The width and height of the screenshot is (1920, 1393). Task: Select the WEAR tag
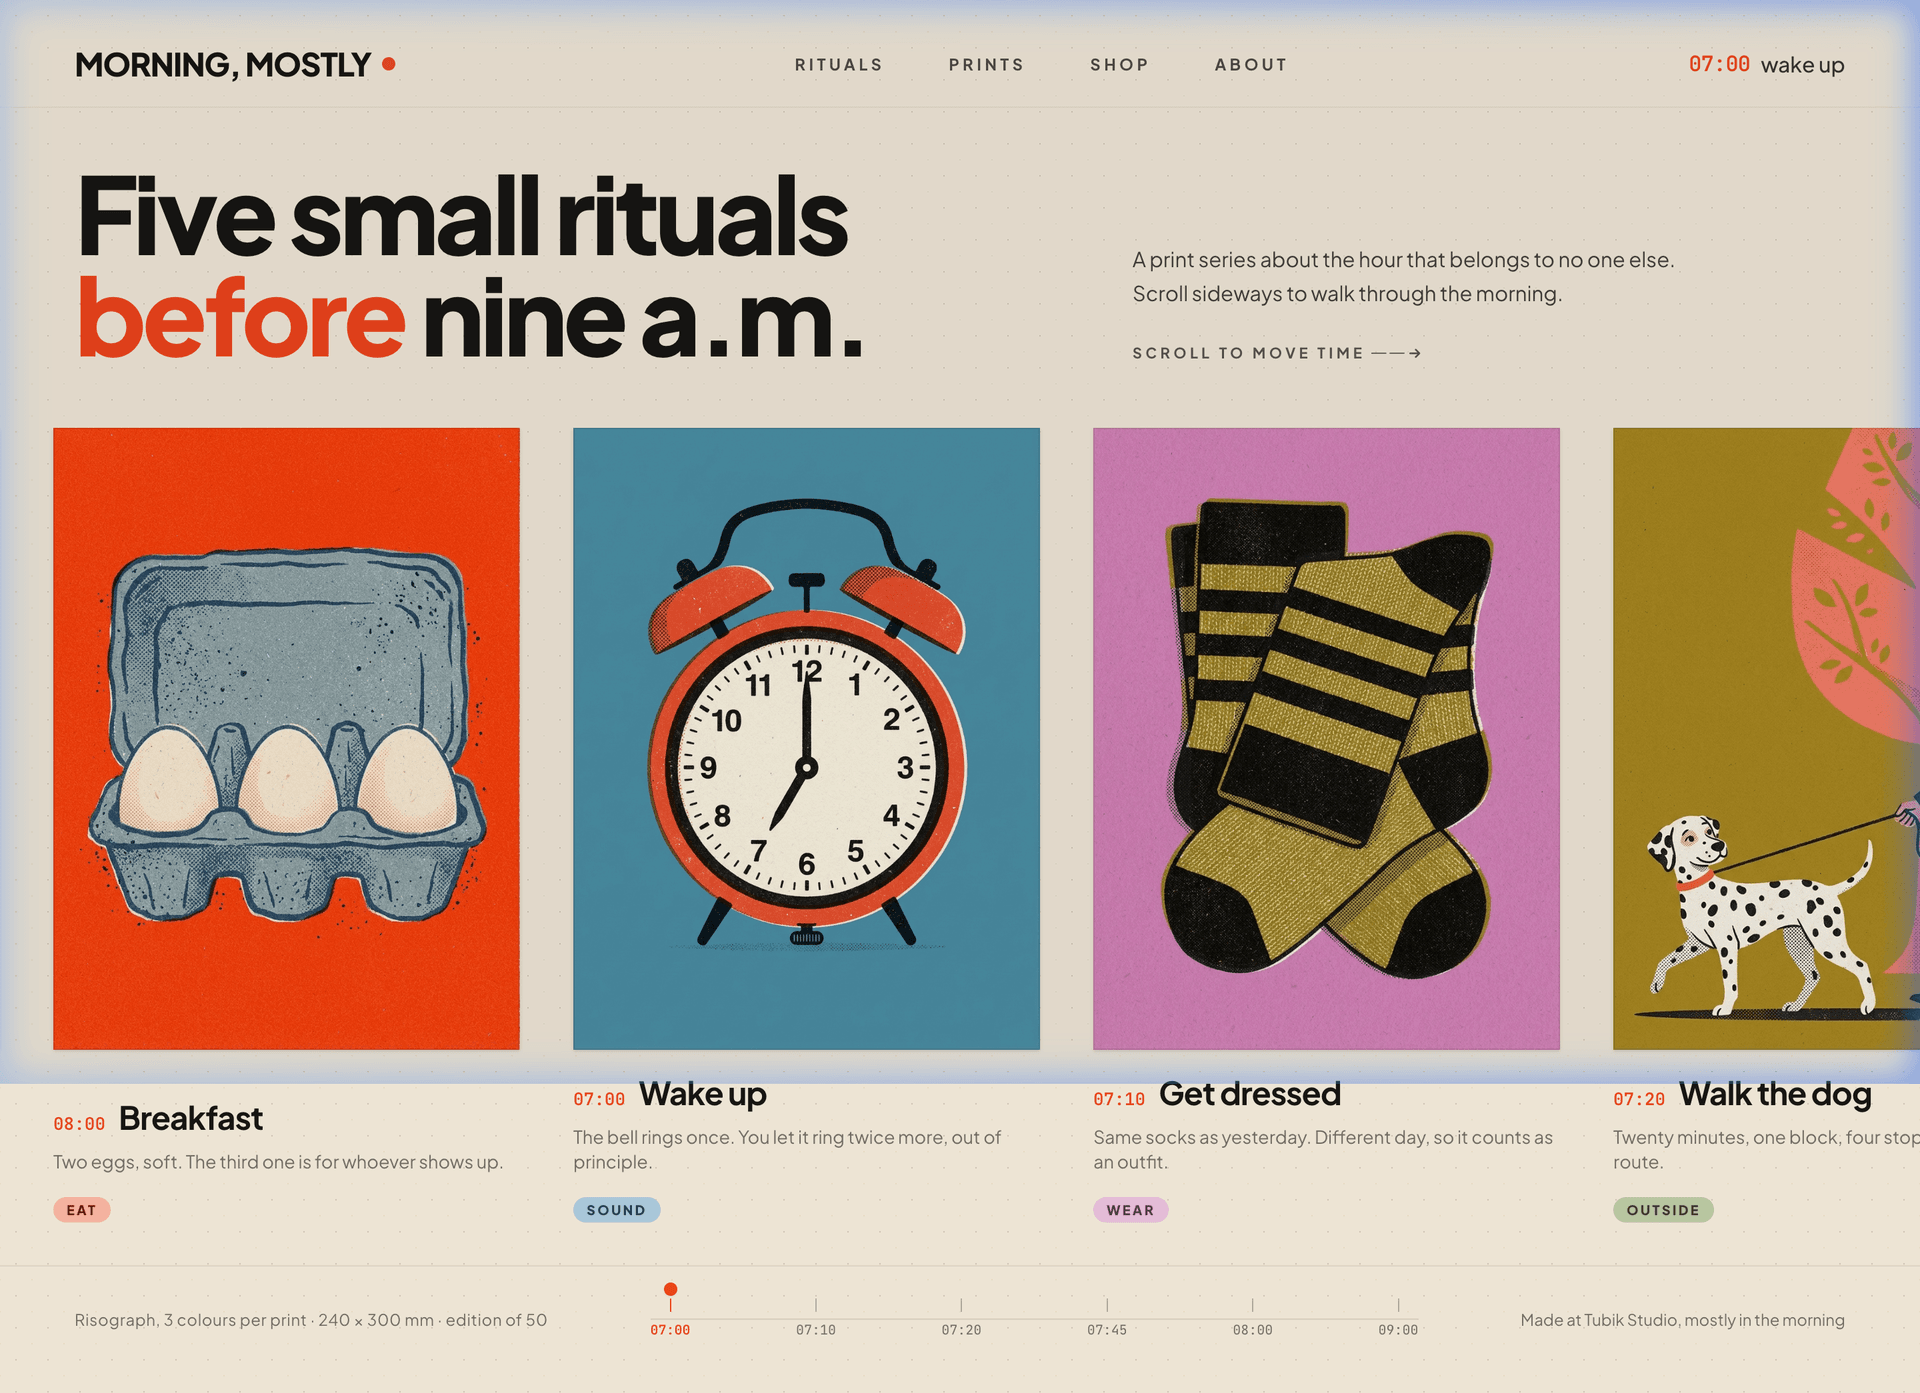[x=1130, y=1210]
